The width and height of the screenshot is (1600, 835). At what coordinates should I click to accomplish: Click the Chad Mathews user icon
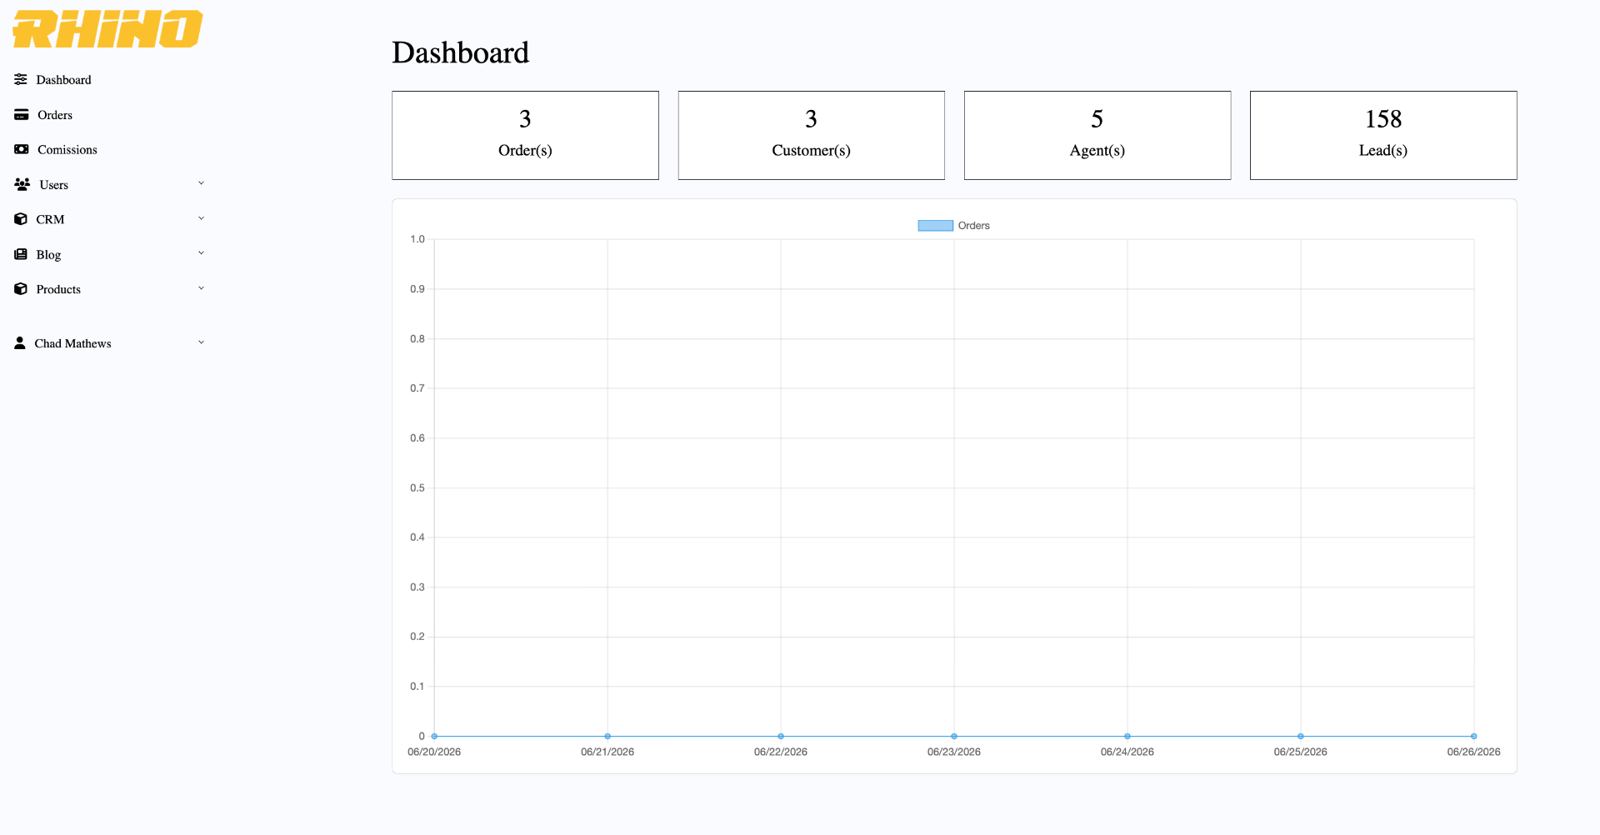[x=19, y=343]
